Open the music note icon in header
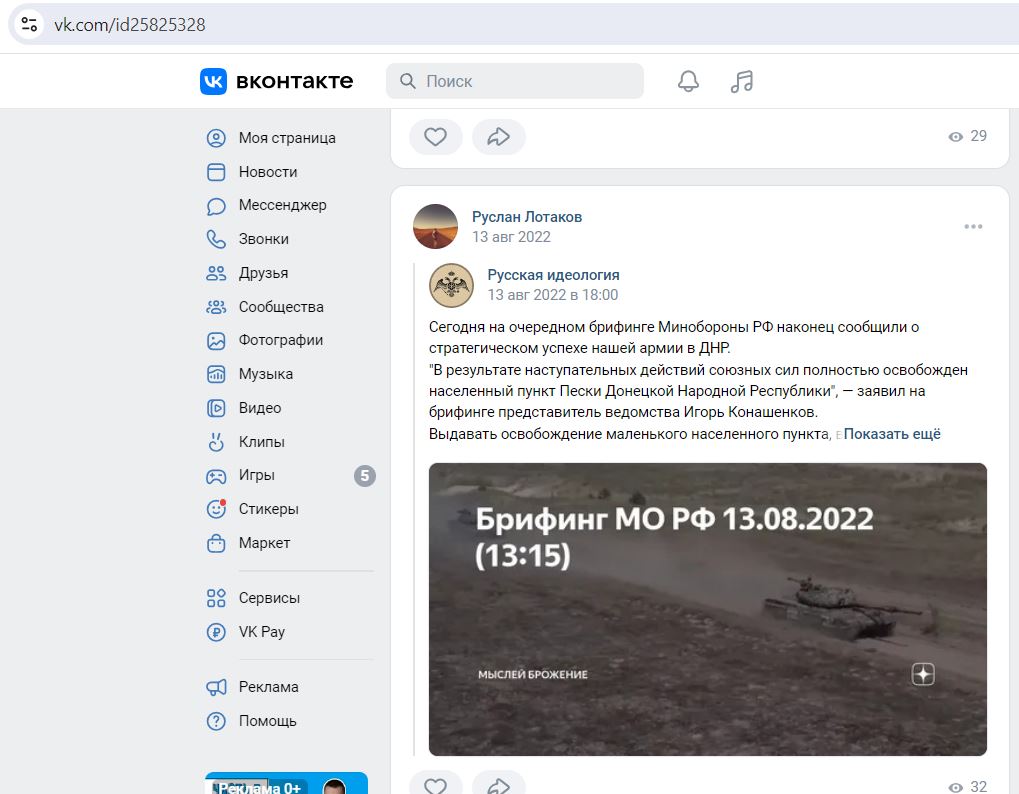 pyautogui.click(x=742, y=81)
